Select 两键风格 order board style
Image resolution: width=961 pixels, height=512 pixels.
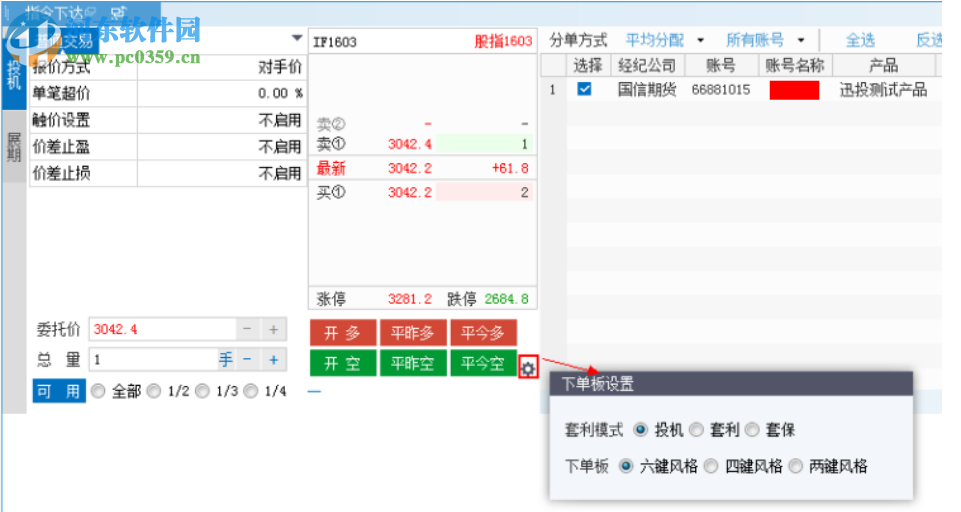click(796, 466)
